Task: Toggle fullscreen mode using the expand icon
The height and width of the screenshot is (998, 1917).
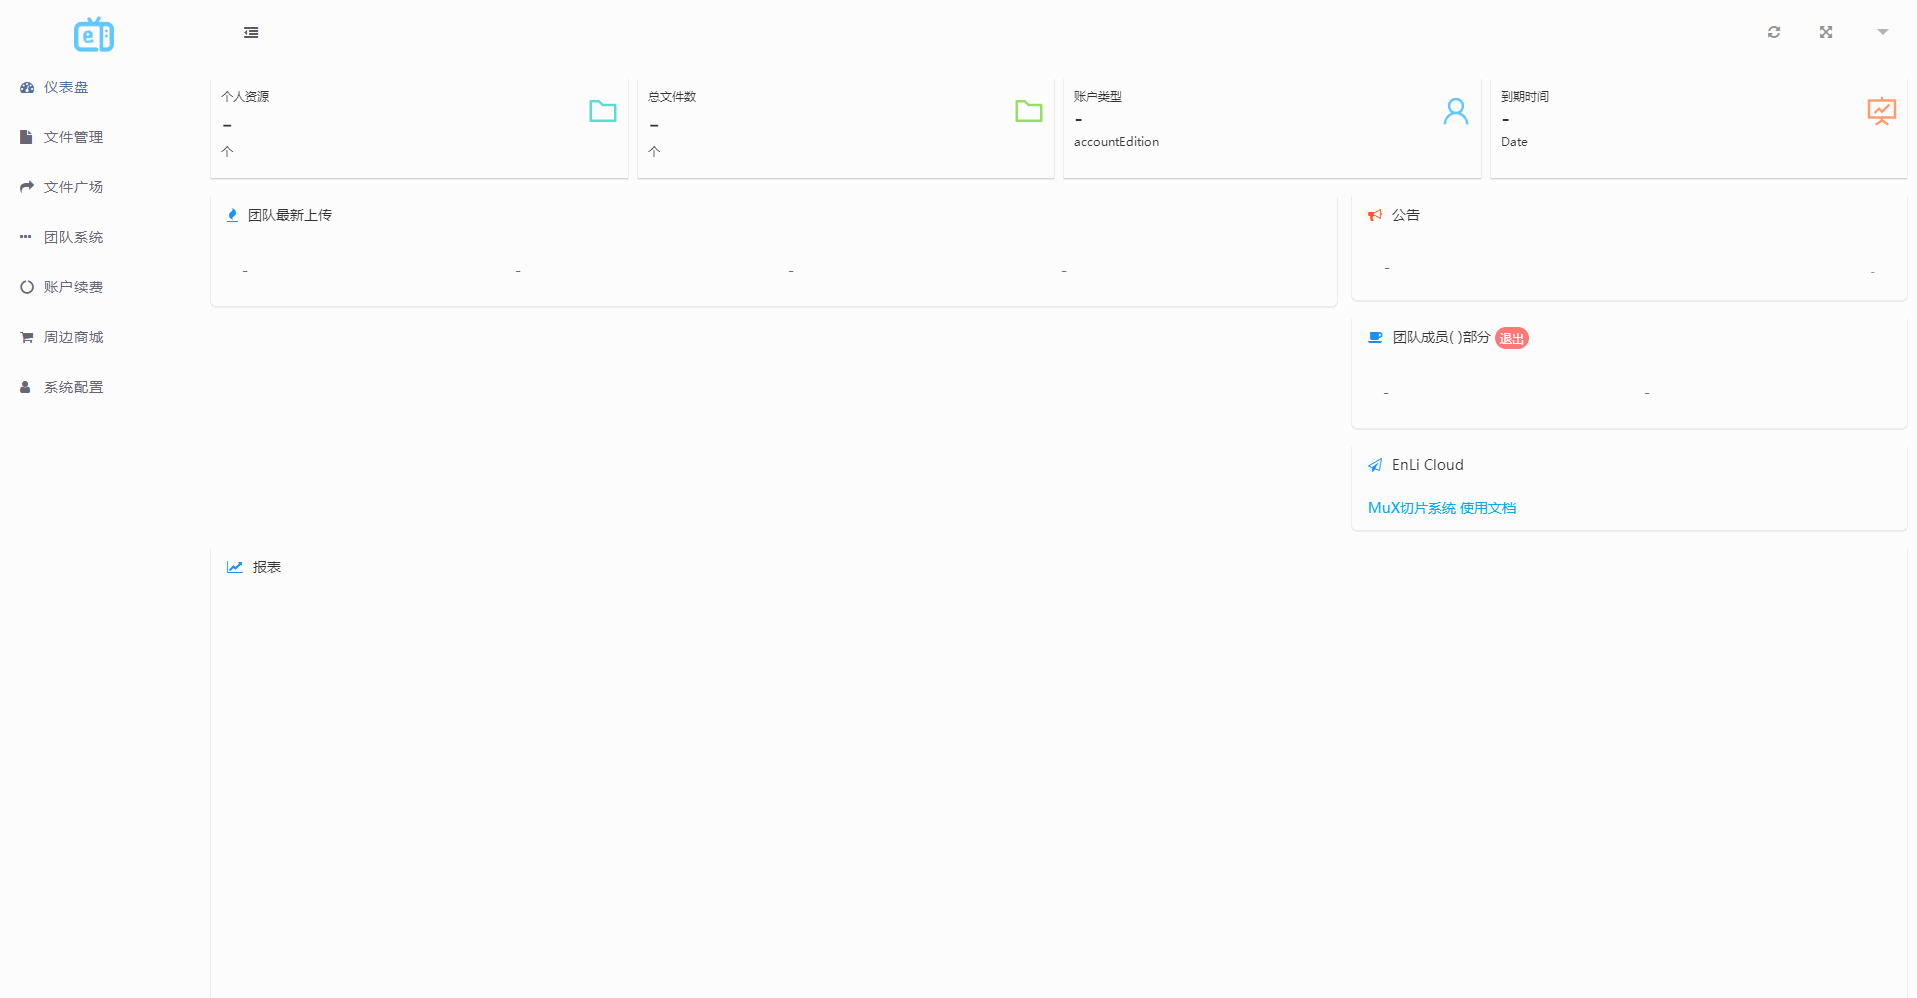Action: click(x=1825, y=32)
